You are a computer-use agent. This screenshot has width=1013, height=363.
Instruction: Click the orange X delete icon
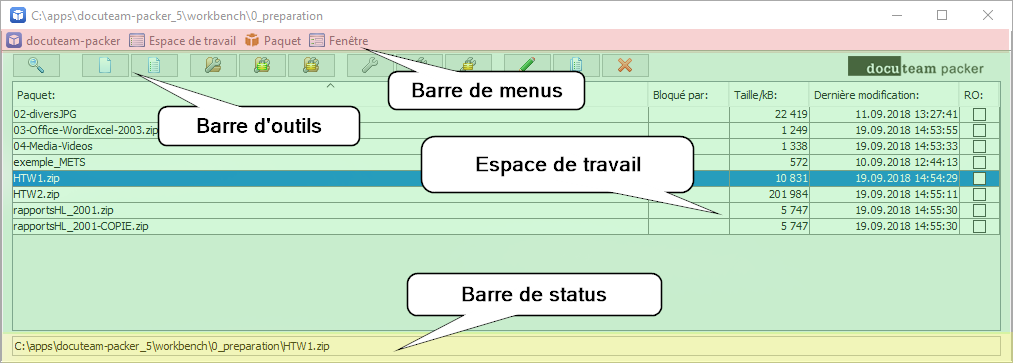click(625, 65)
